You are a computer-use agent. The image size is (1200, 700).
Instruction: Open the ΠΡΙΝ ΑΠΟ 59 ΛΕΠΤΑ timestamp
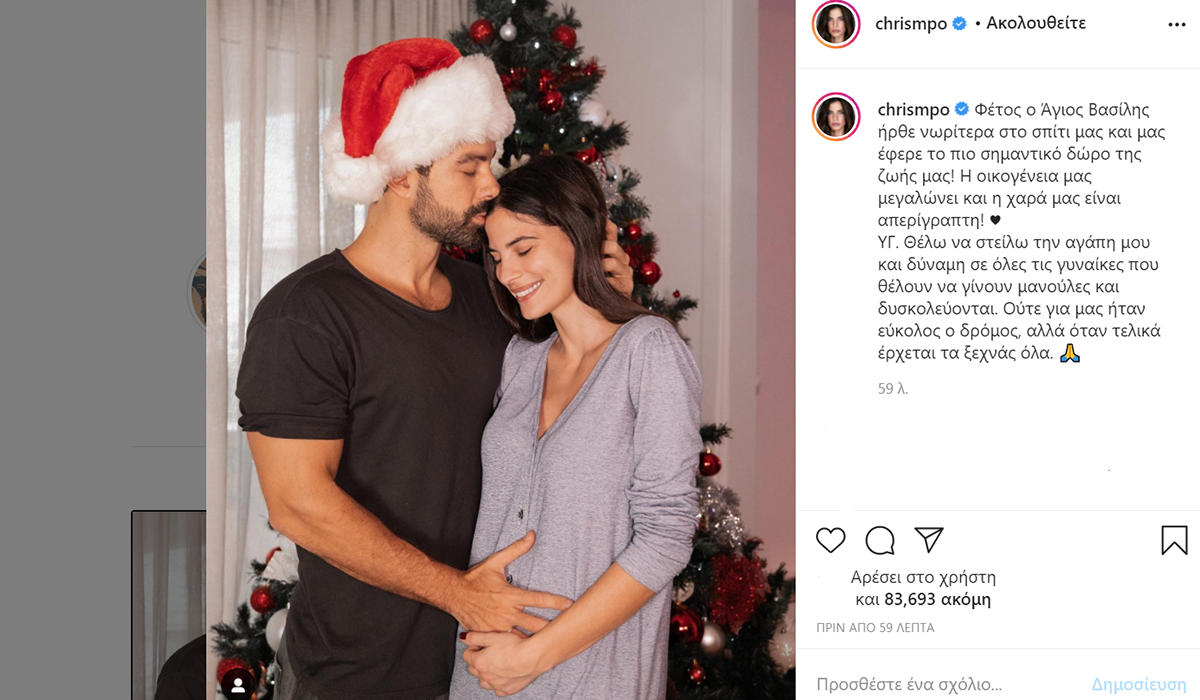tap(875, 628)
